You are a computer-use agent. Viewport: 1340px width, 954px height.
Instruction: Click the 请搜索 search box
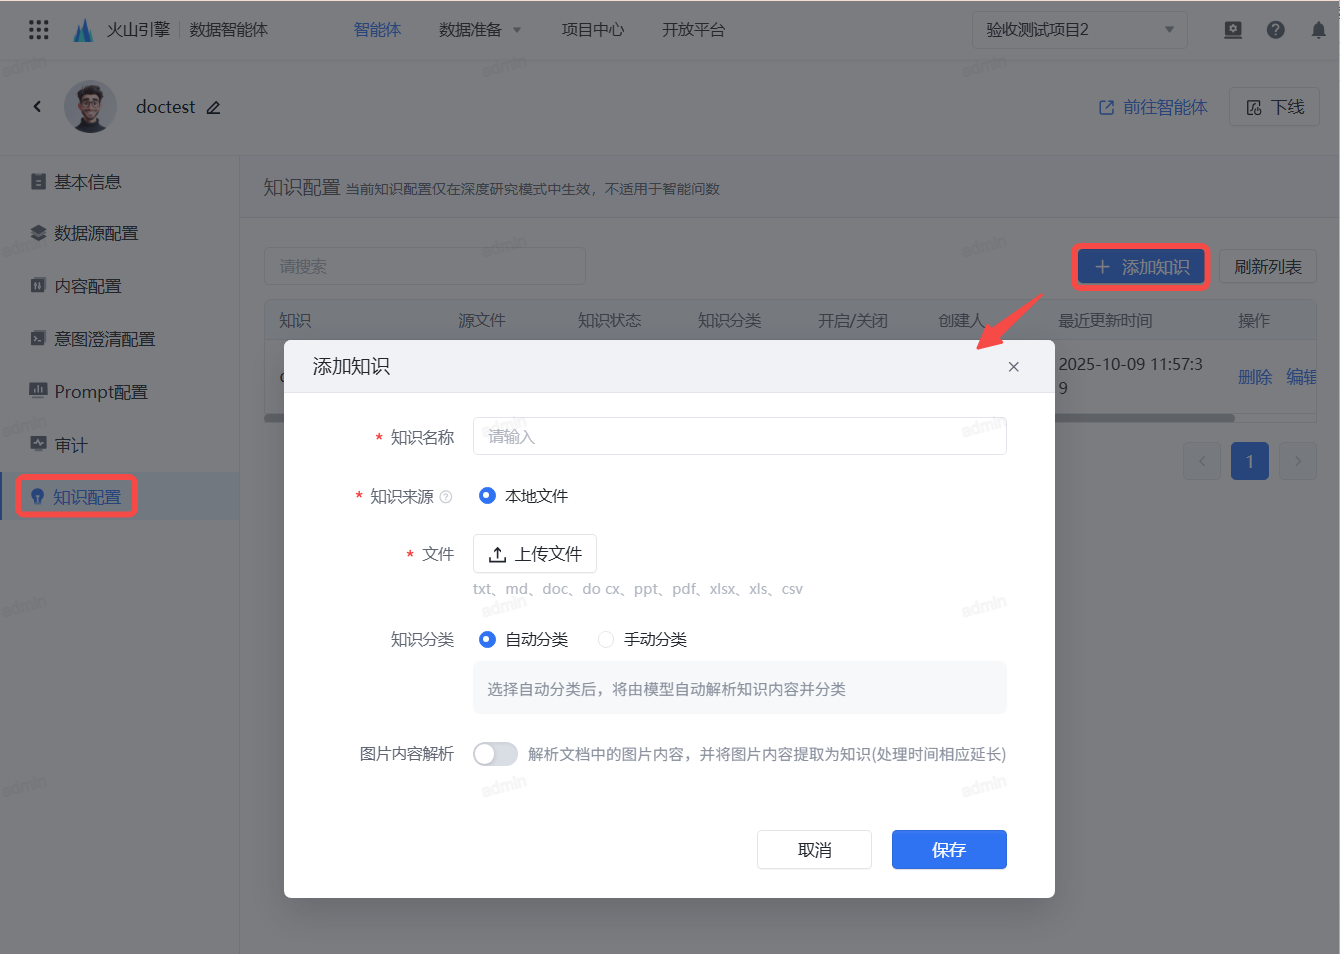pyautogui.click(x=425, y=266)
